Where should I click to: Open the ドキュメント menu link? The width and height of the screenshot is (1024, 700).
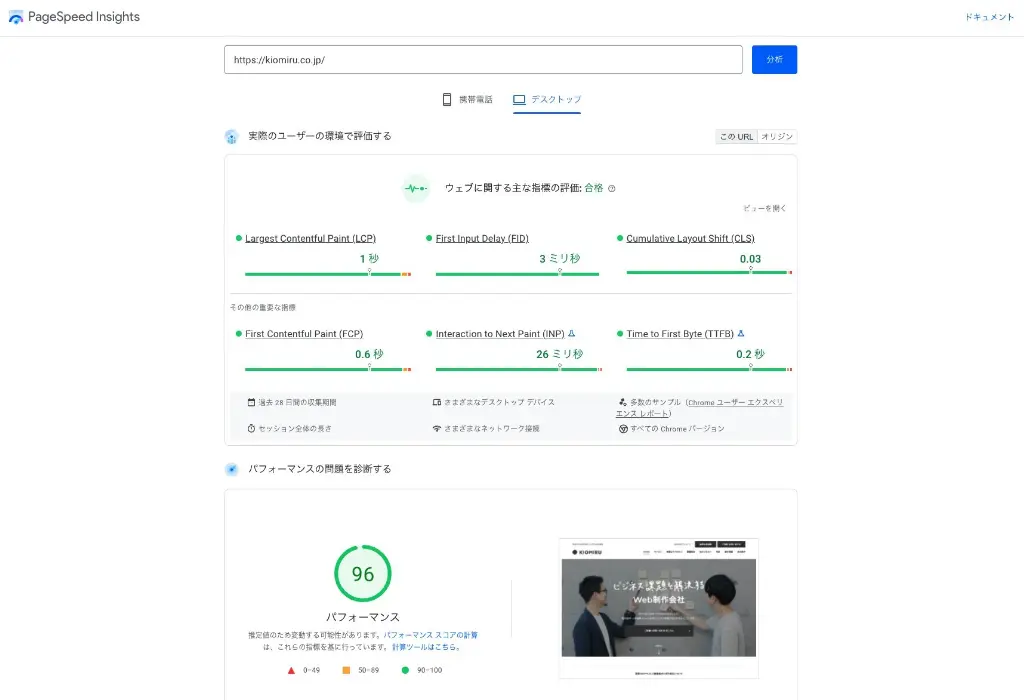pos(989,17)
